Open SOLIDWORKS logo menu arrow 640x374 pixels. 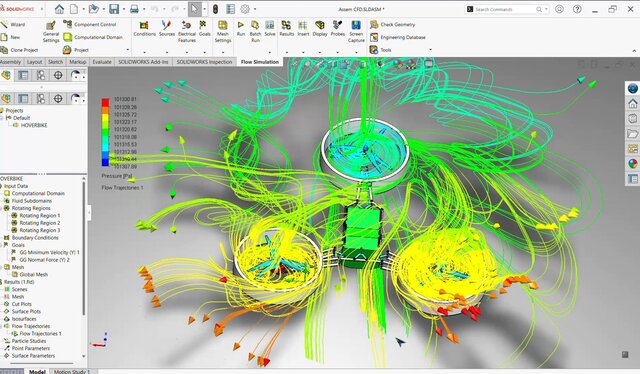[42, 9]
